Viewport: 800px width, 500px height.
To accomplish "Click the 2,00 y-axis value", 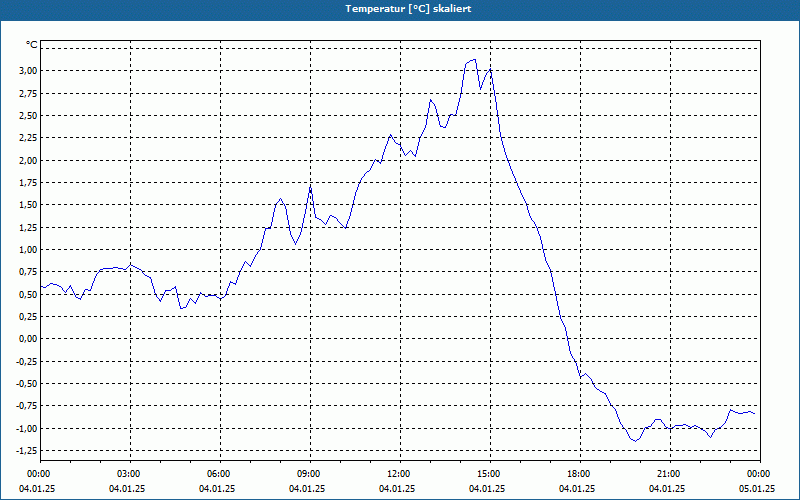I will (29, 161).
